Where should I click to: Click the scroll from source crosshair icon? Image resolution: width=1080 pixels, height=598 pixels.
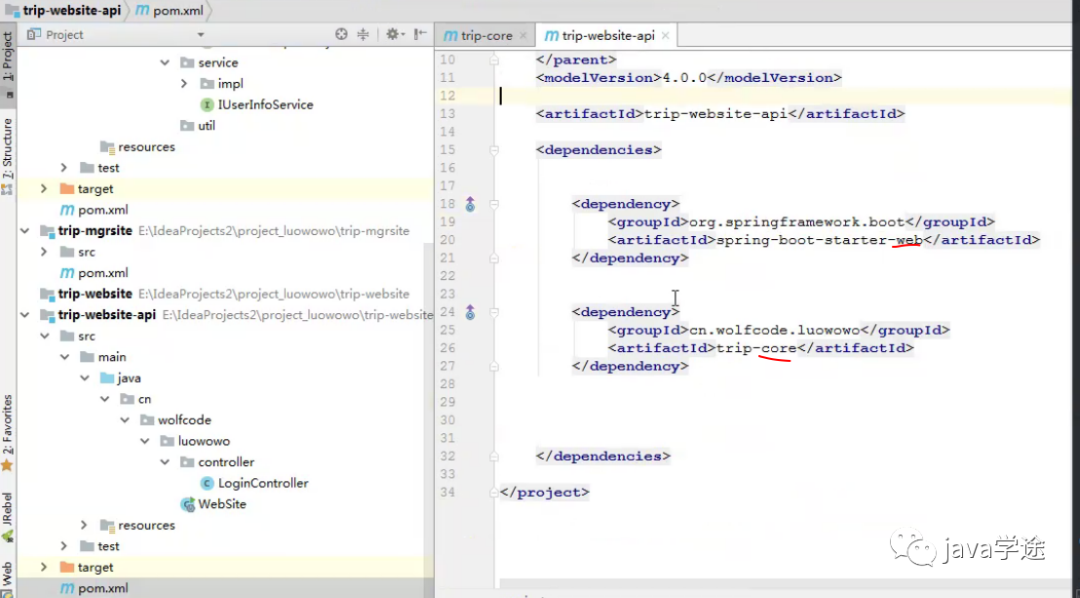coord(341,34)
